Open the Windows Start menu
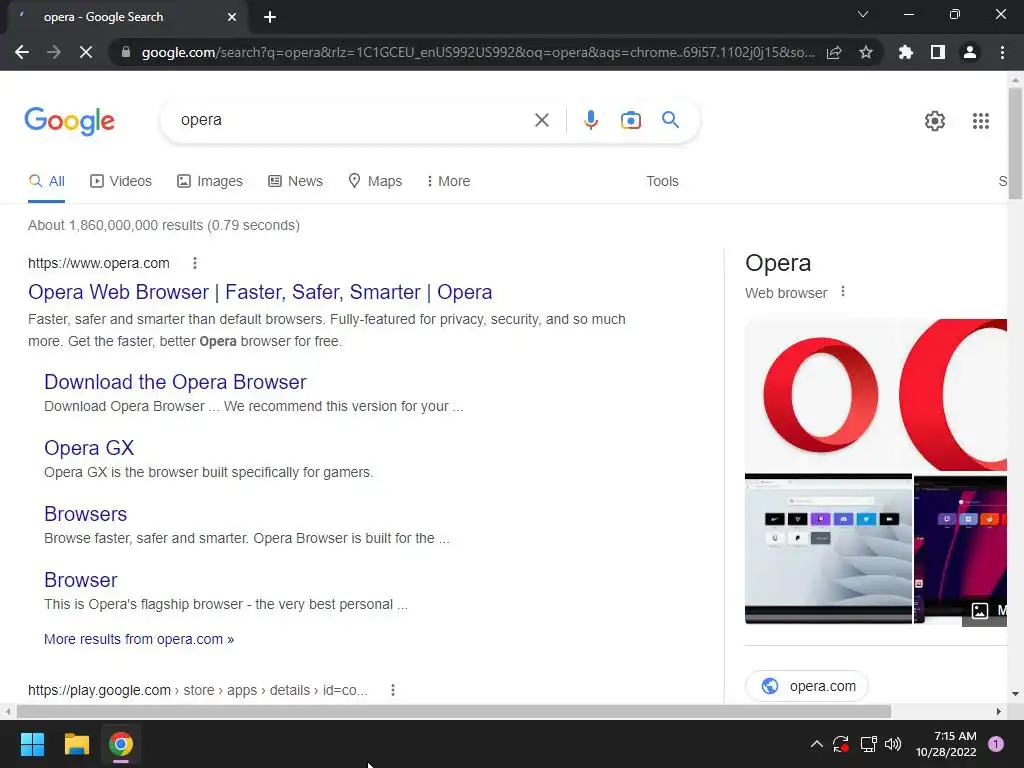 tap(32, 744)
